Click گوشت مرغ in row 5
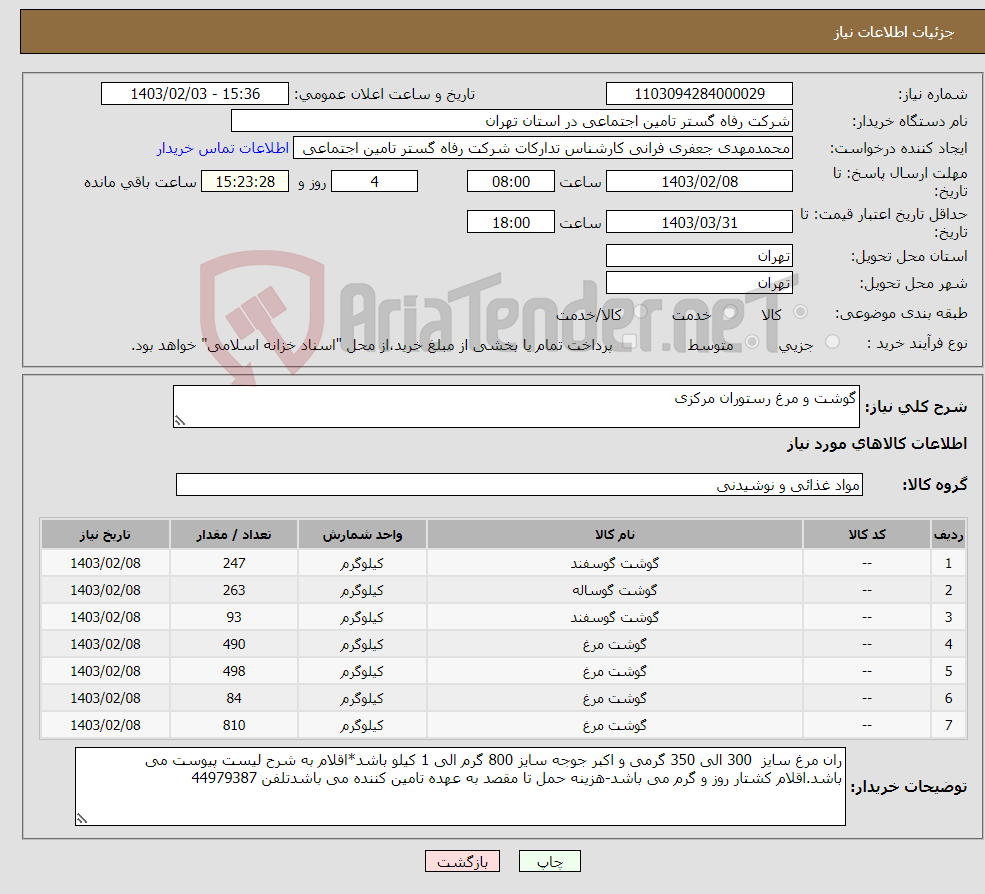Viewport: 985px width, 894px height. coord(615,672)
